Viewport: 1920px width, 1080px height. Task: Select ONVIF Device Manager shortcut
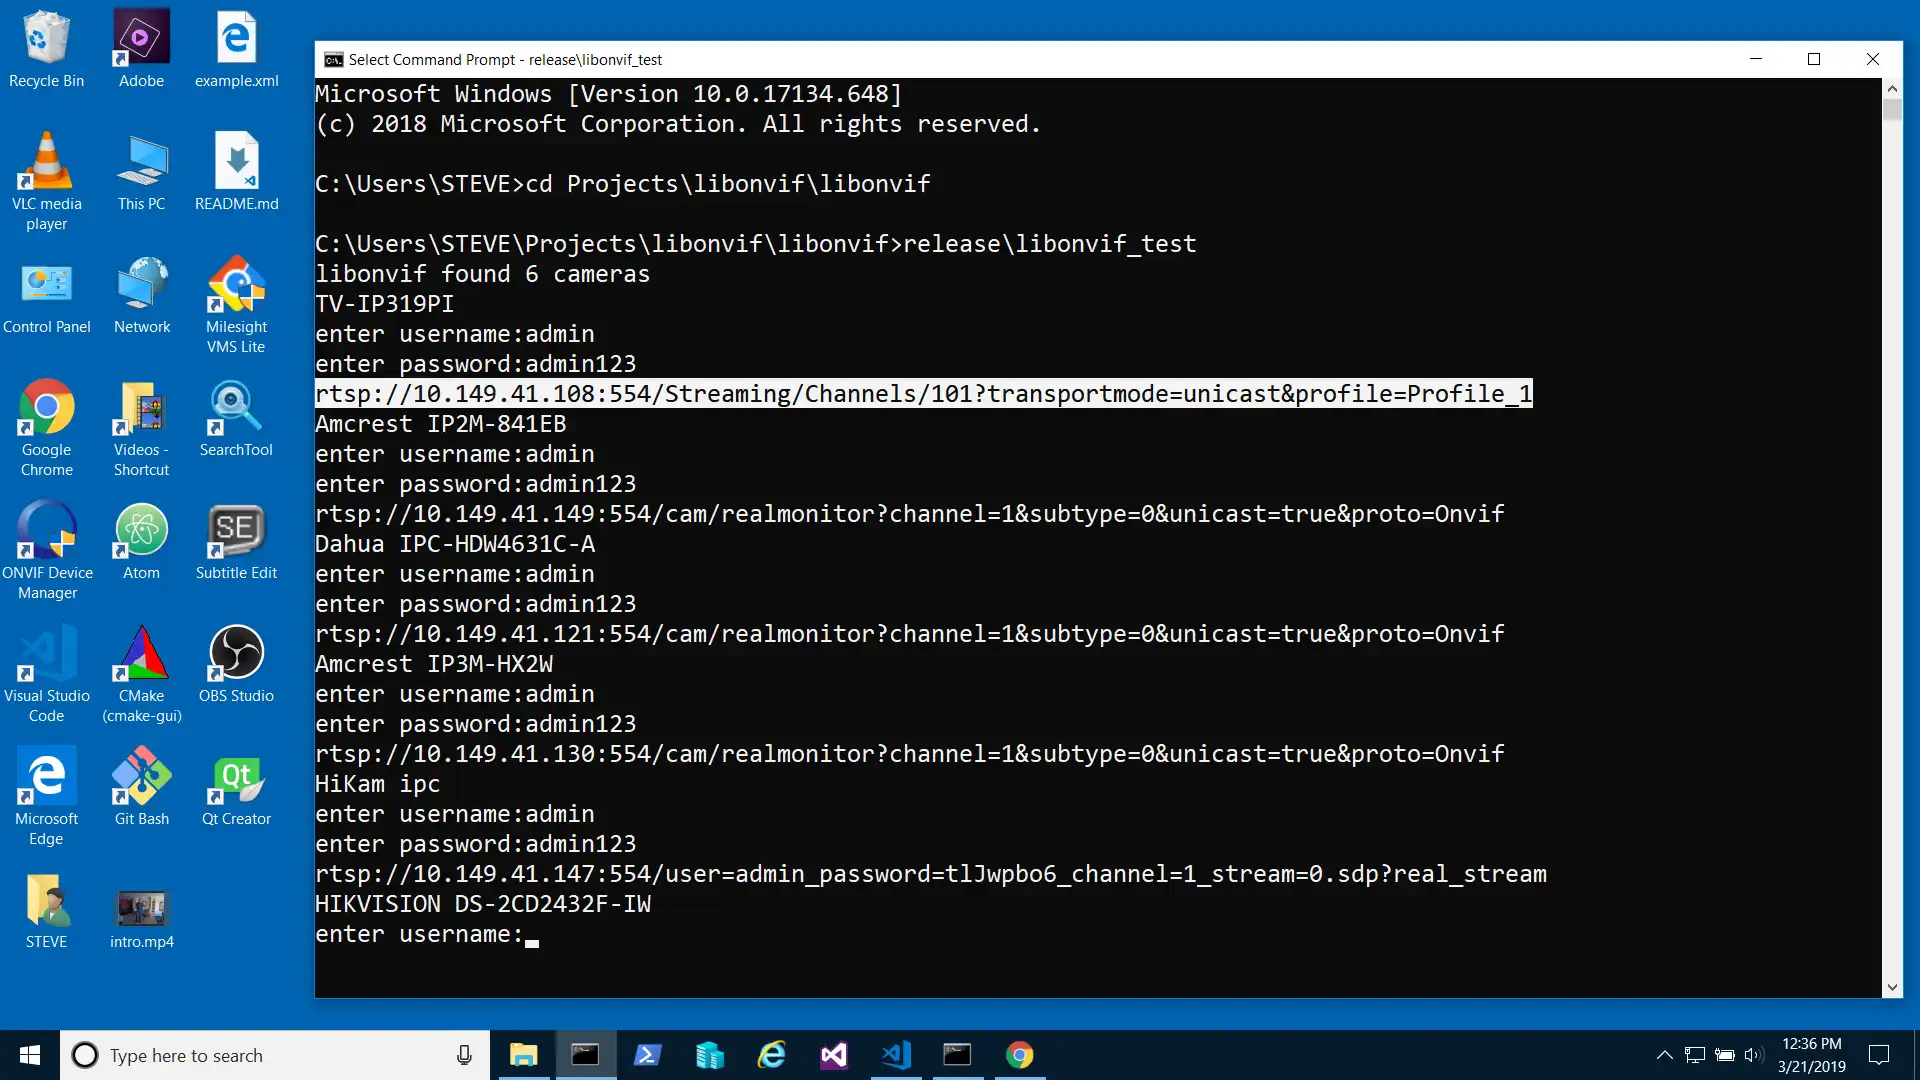(x=46, y=551)
